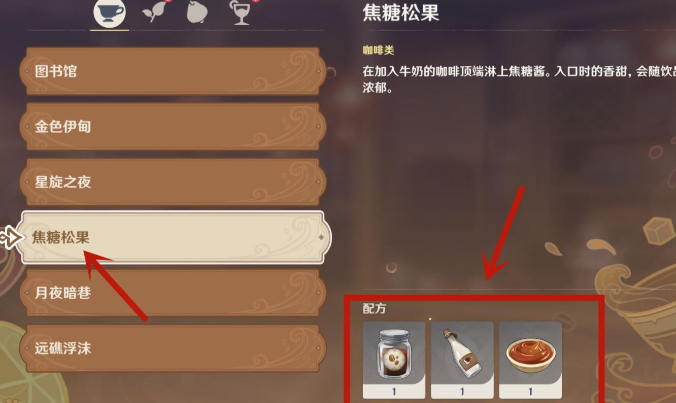Image resolution: width=676 pixels, height=403 pixels.
Task: Pick the 星旋之夜 drink recipe
Action: click(172, 182)
